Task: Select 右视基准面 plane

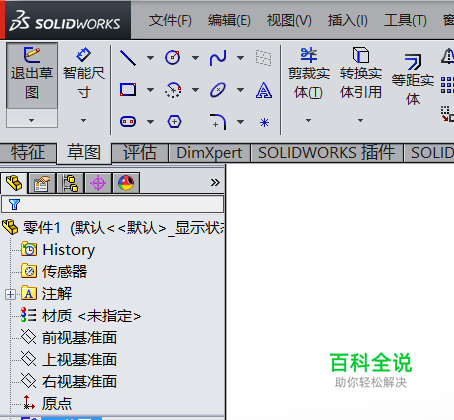Action: coord(69,382)
